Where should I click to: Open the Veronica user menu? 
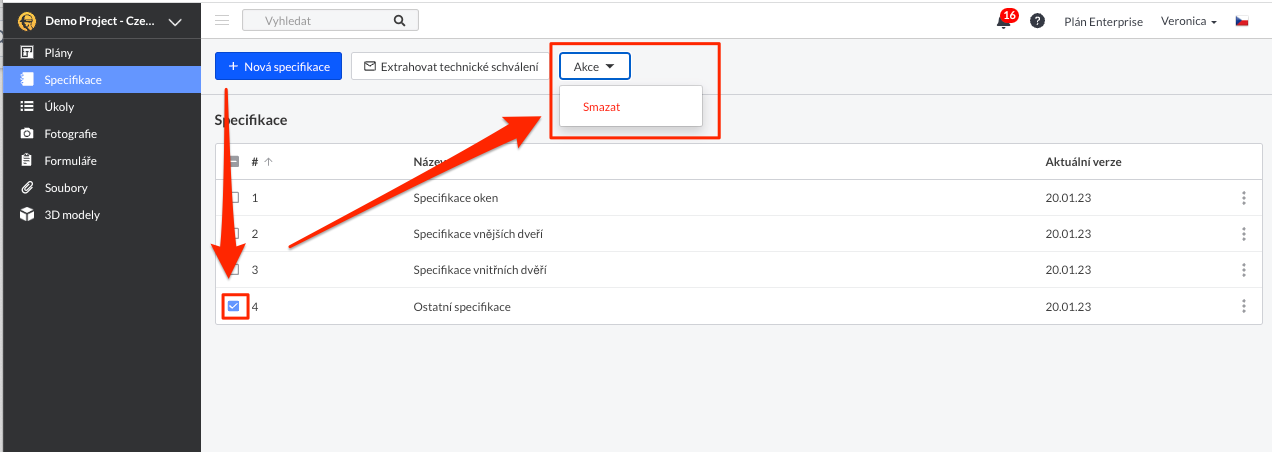point(1188,21)
